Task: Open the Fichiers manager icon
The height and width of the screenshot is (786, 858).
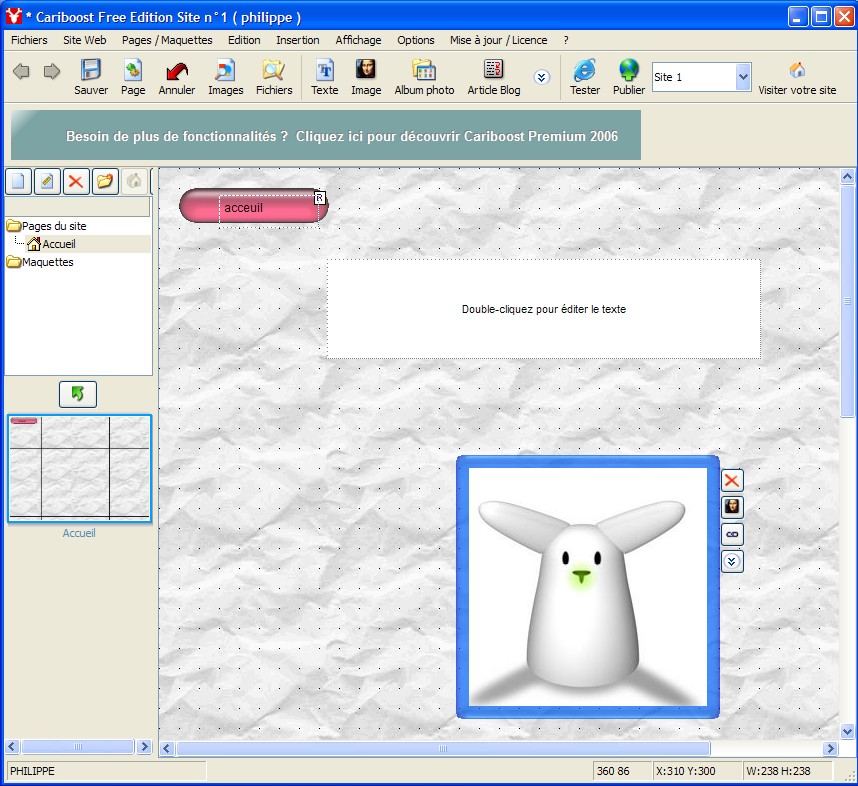Action: 274,77
